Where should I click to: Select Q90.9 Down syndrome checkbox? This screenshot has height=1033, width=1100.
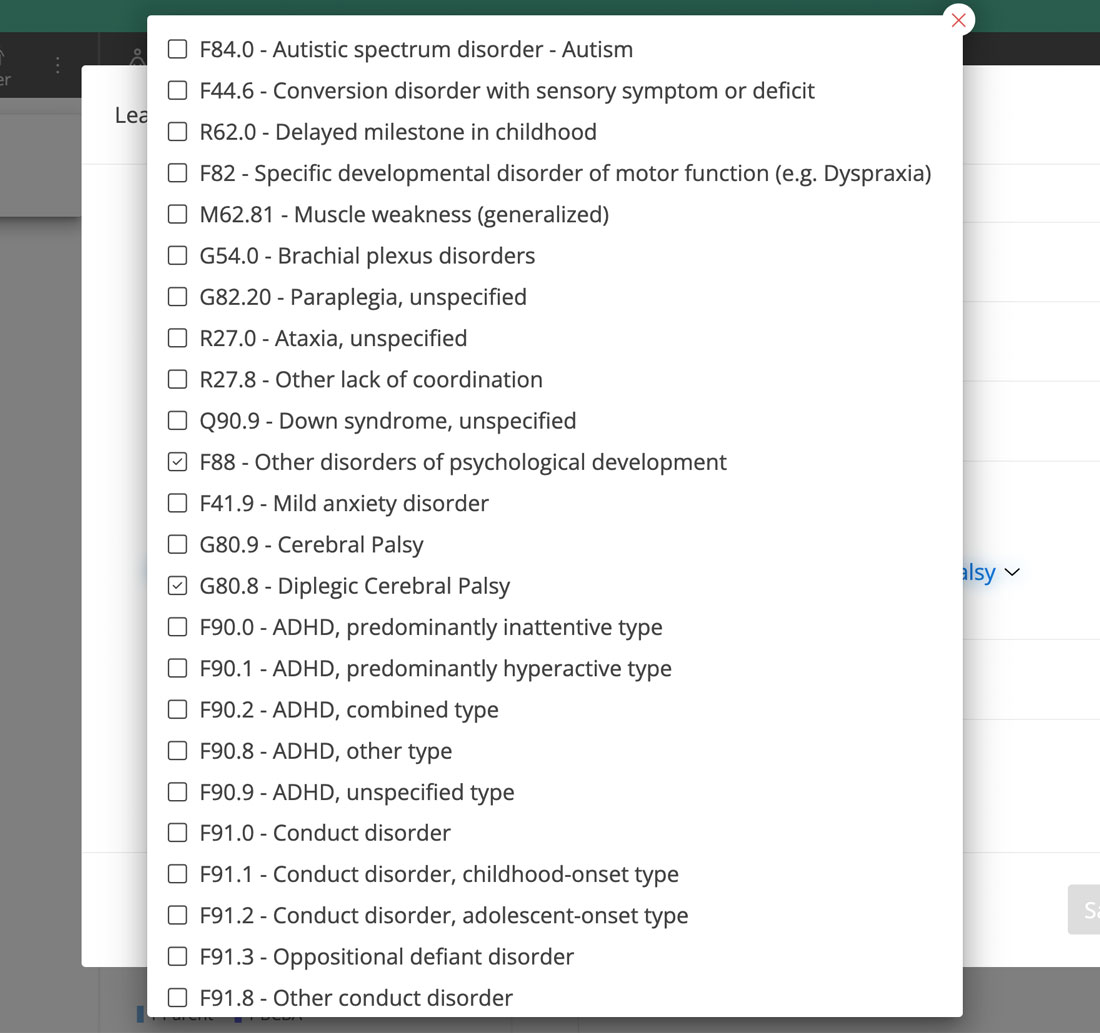pos(177,420)
